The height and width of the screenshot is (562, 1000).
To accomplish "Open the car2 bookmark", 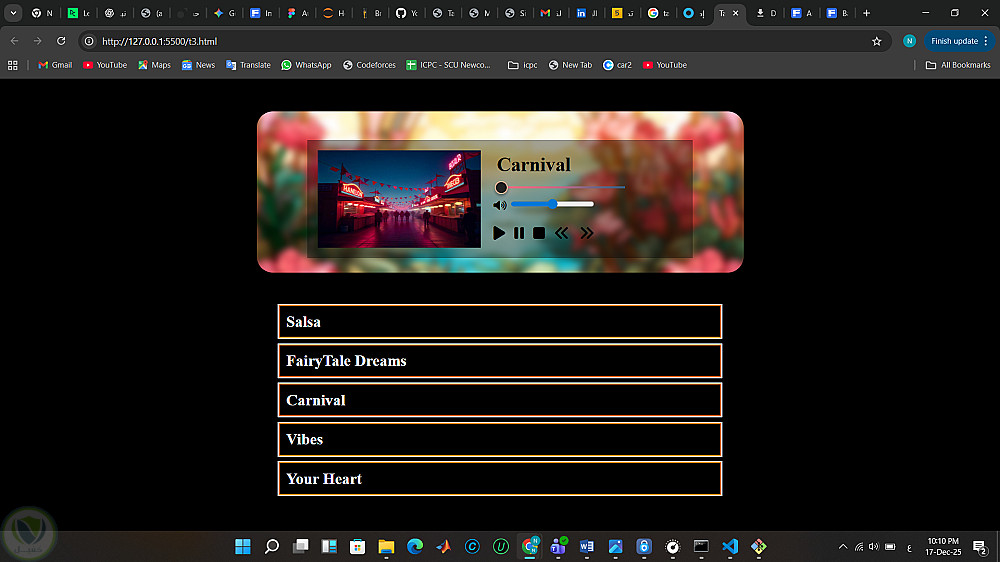I will point(617,65).
